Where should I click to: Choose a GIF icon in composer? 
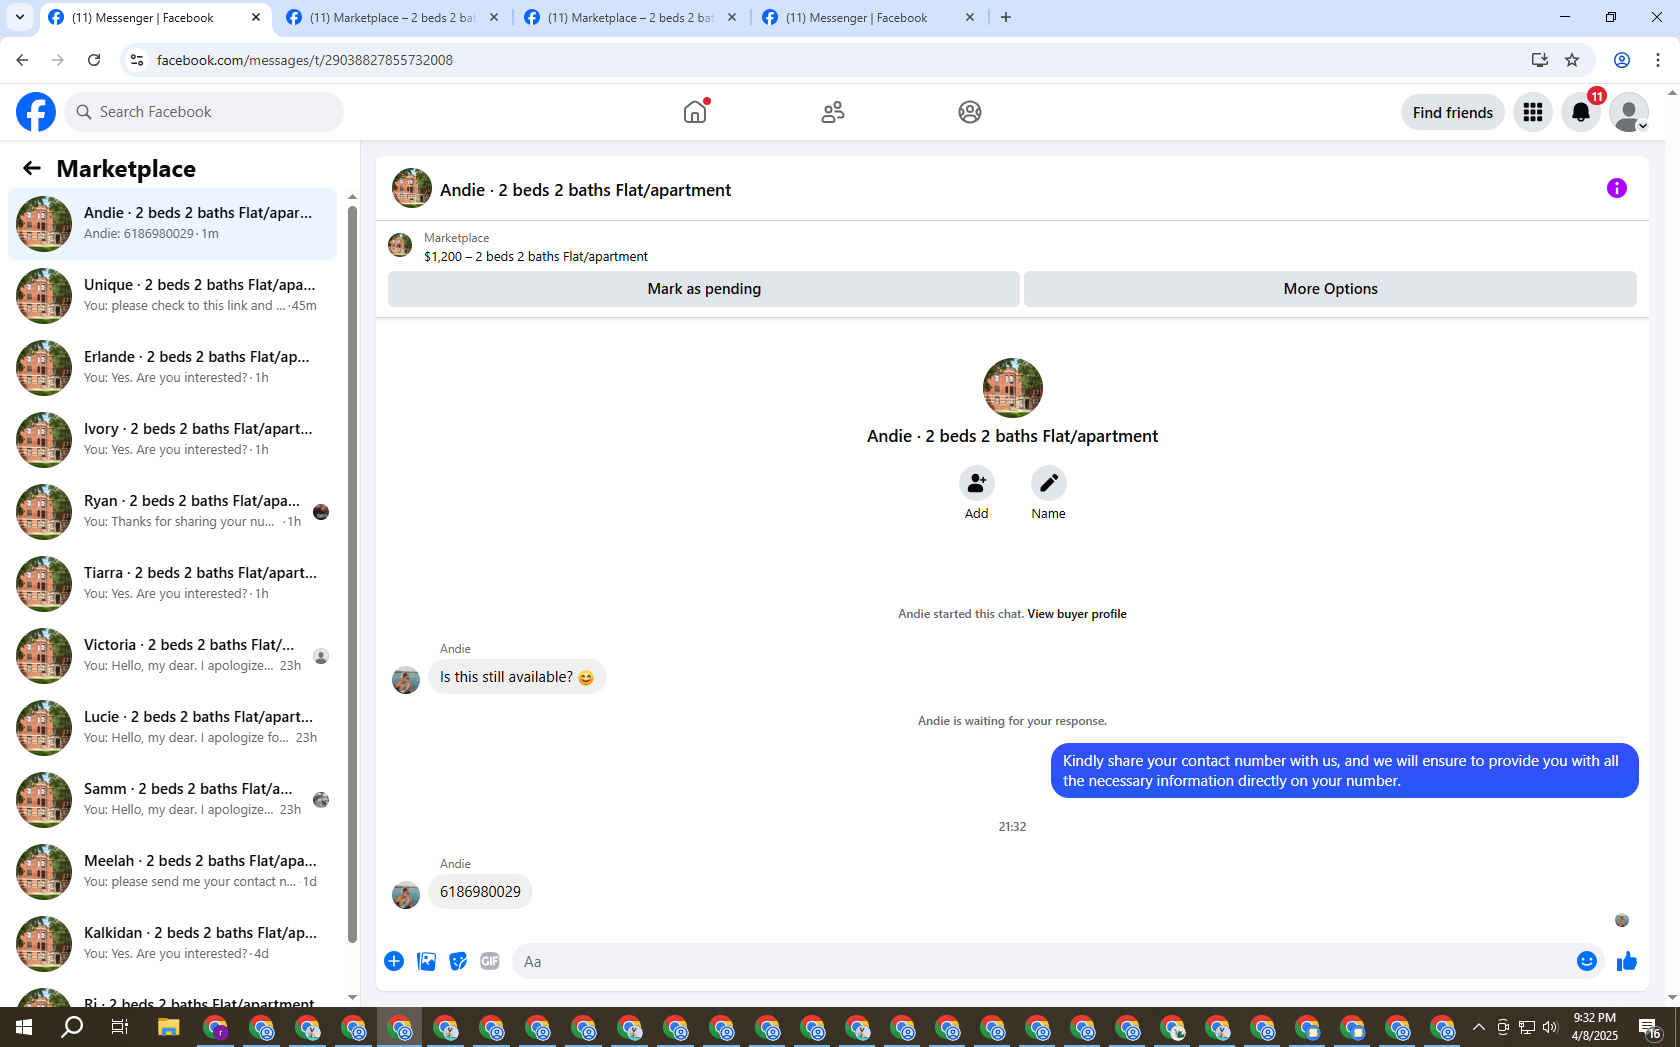coord(490,961)
